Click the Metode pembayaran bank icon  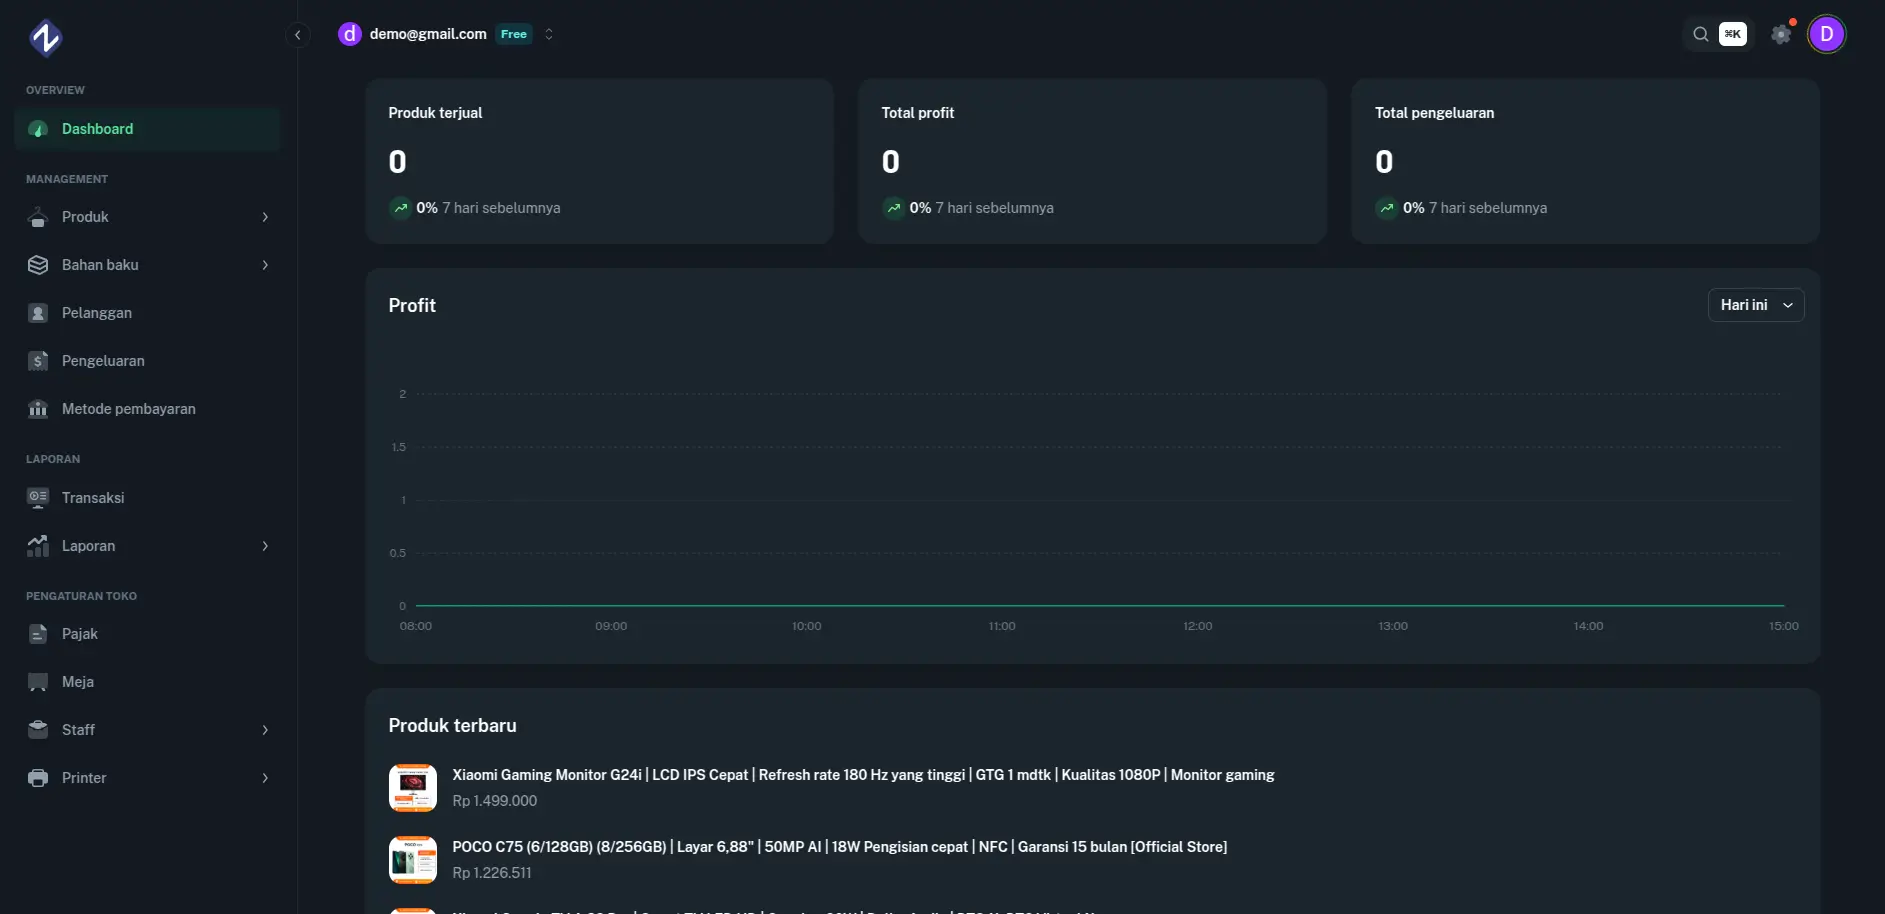38,409
